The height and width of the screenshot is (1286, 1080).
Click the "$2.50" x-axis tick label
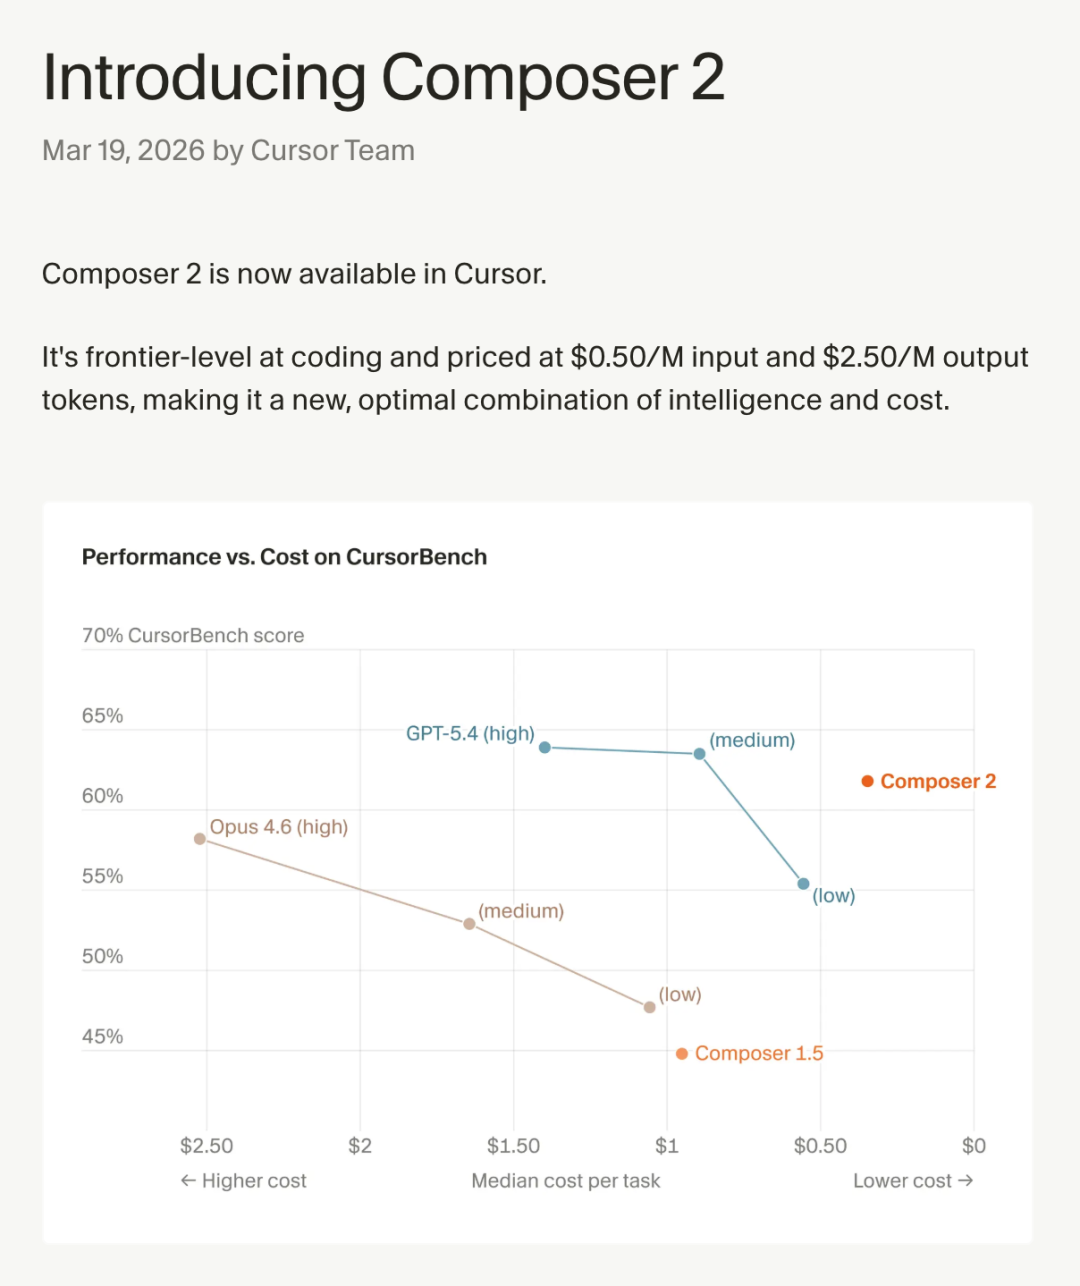tap(206, 1146)
